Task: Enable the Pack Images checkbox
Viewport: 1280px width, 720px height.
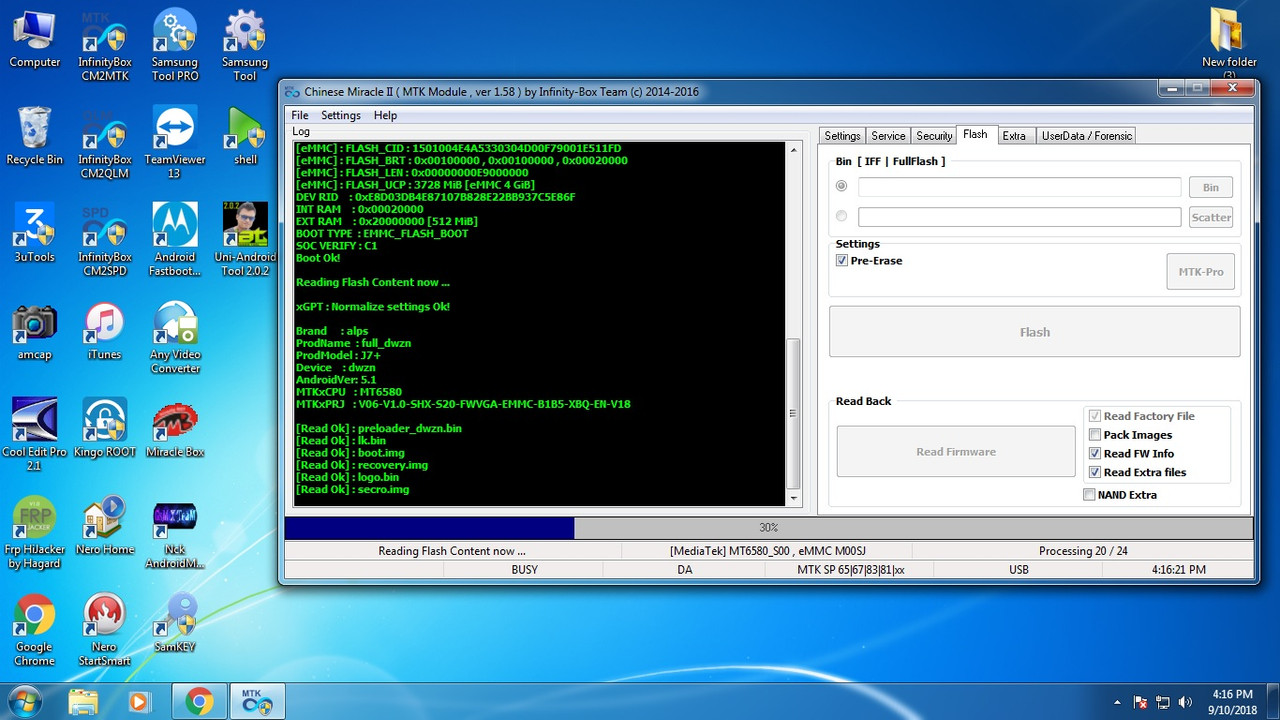Action: click(1095, 435)
